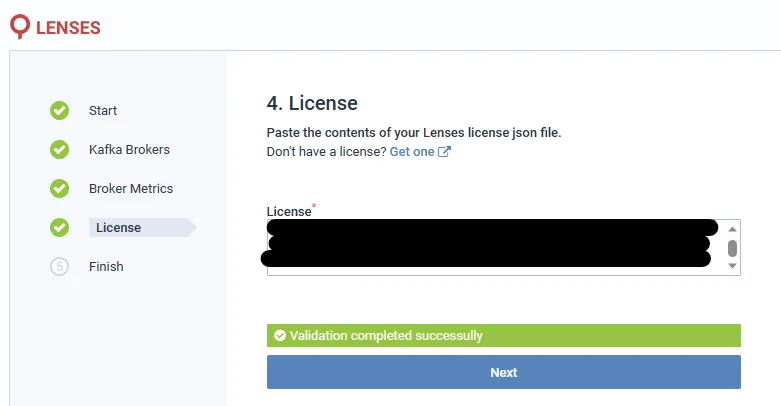
Task: Open the Broker Metrics step
Action: coord(131,188)
